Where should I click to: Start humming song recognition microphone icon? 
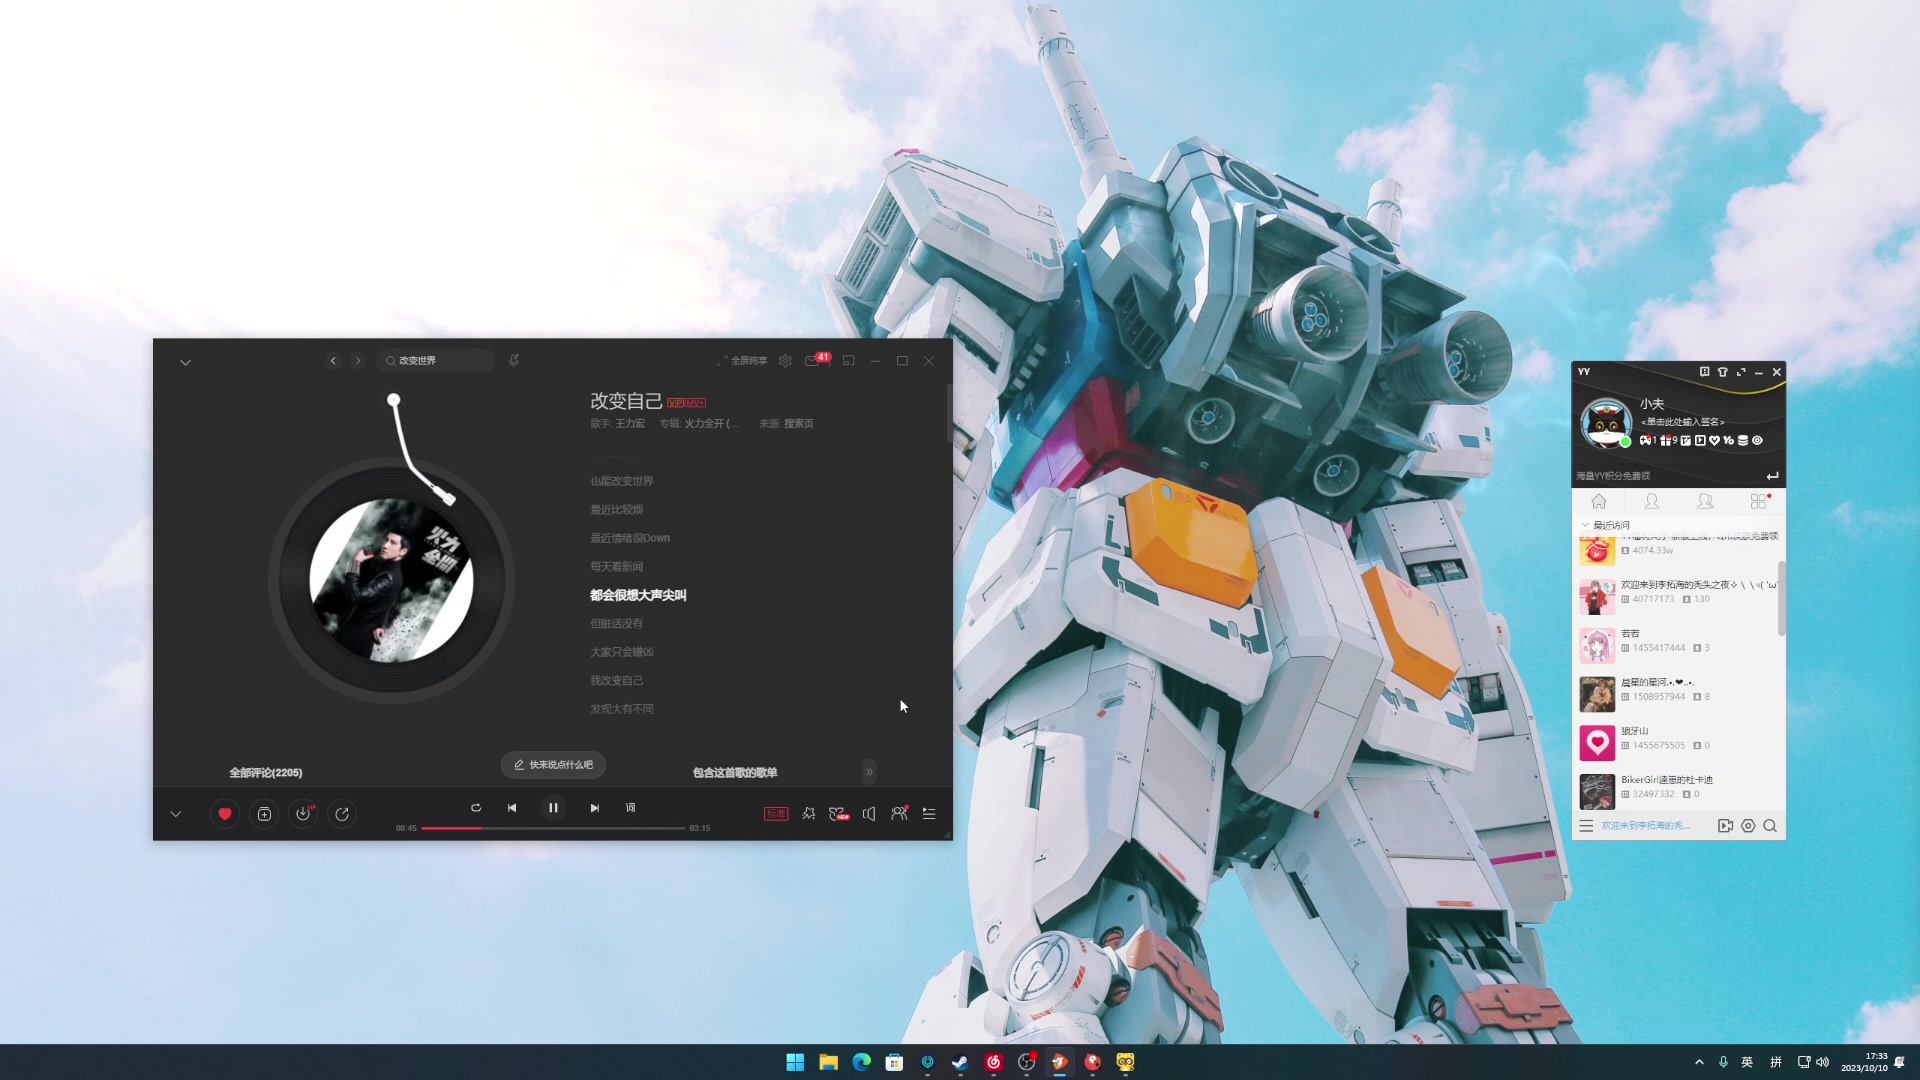(x=514, y=361)
